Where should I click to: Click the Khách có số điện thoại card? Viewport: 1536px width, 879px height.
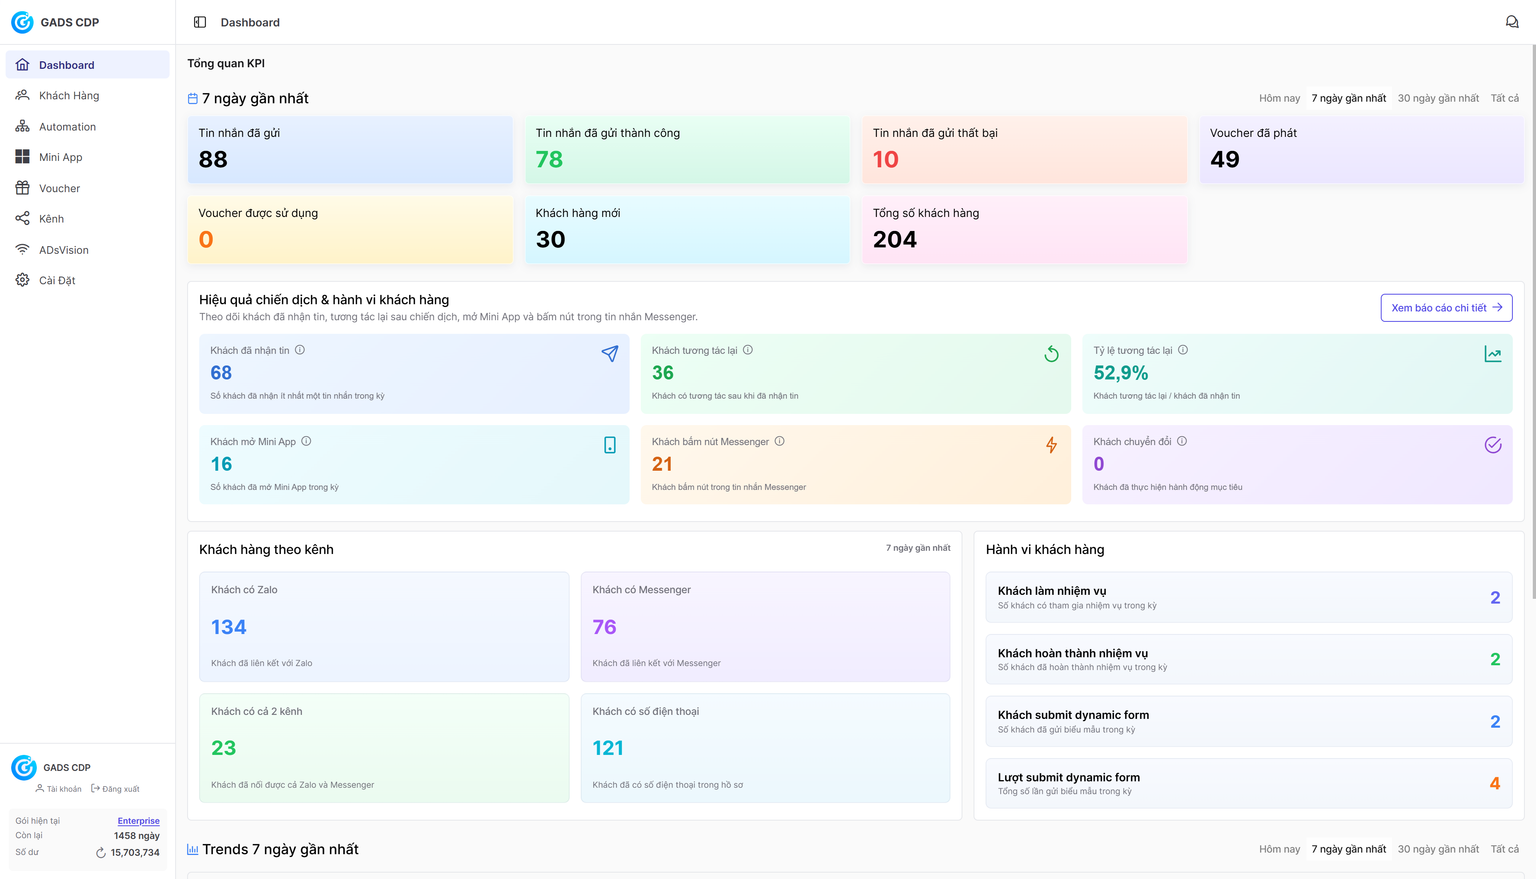coord(765,748)
